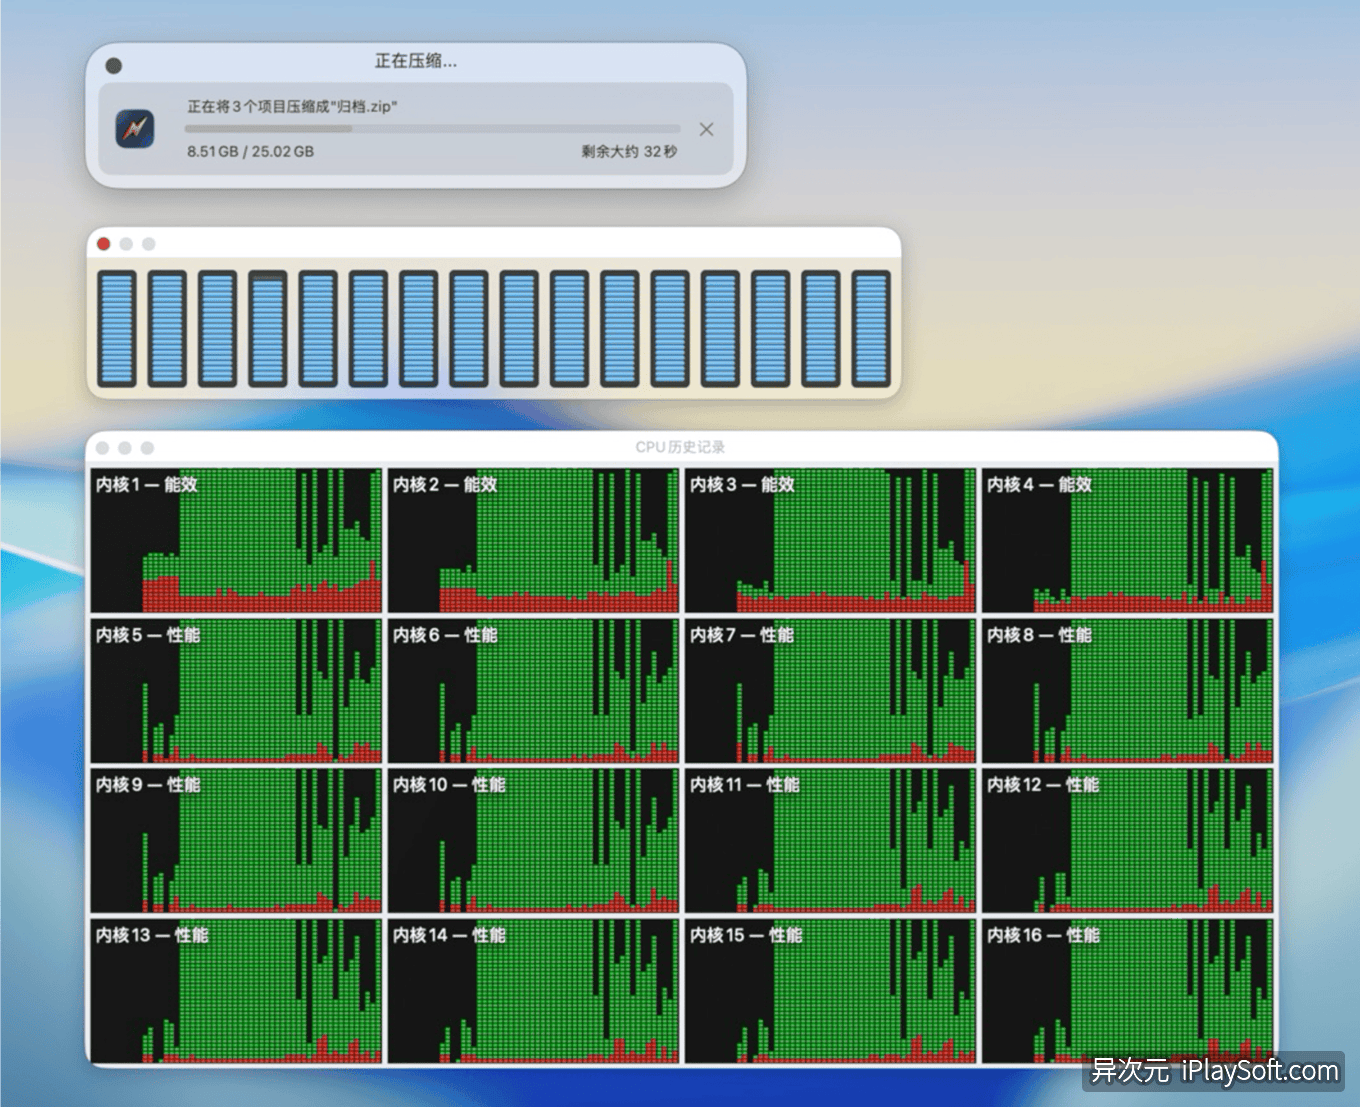Click the 内核 3 — 能效 graph
Screen dimensions: 1360x1107
click(830, 540)
